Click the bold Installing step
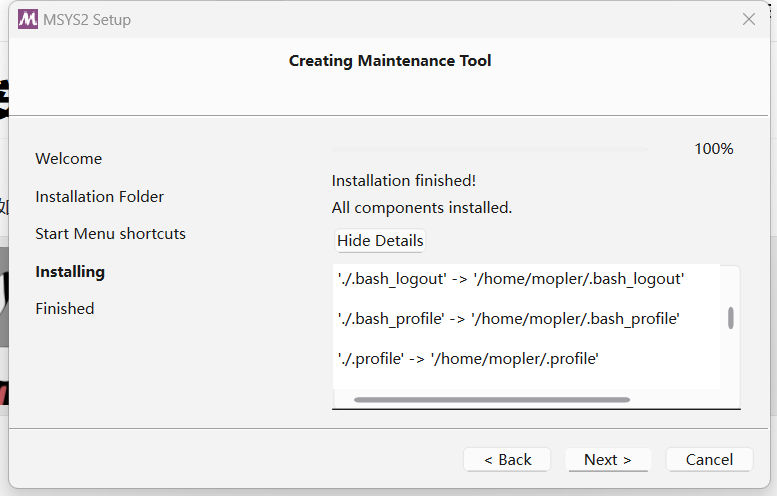Image resolution: width=777 pixels, height=496 pixels. coord(70,272)
